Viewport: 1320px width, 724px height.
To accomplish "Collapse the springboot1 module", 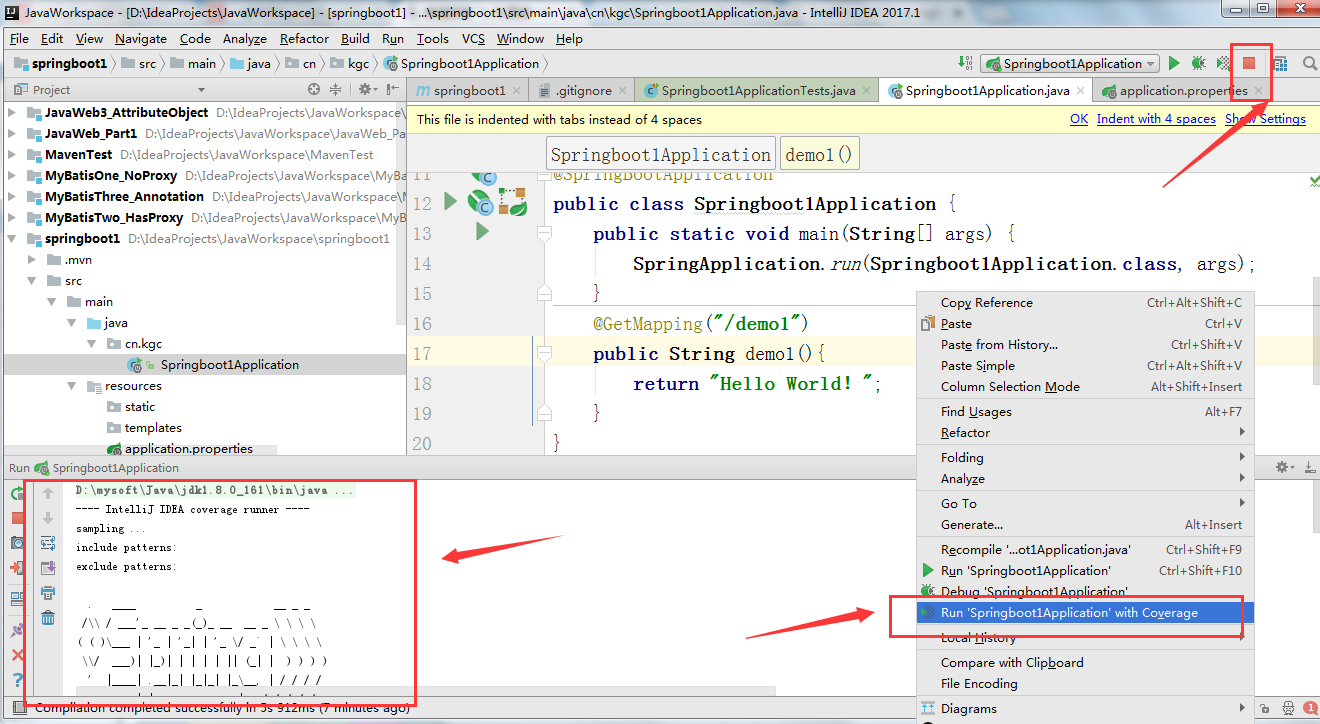I will (12, 239).
